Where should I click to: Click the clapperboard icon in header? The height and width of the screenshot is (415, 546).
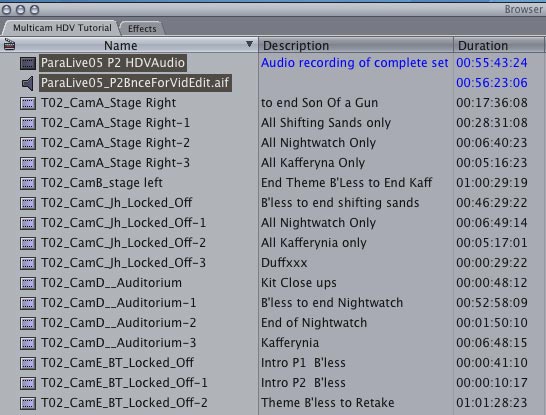point(9,45)
